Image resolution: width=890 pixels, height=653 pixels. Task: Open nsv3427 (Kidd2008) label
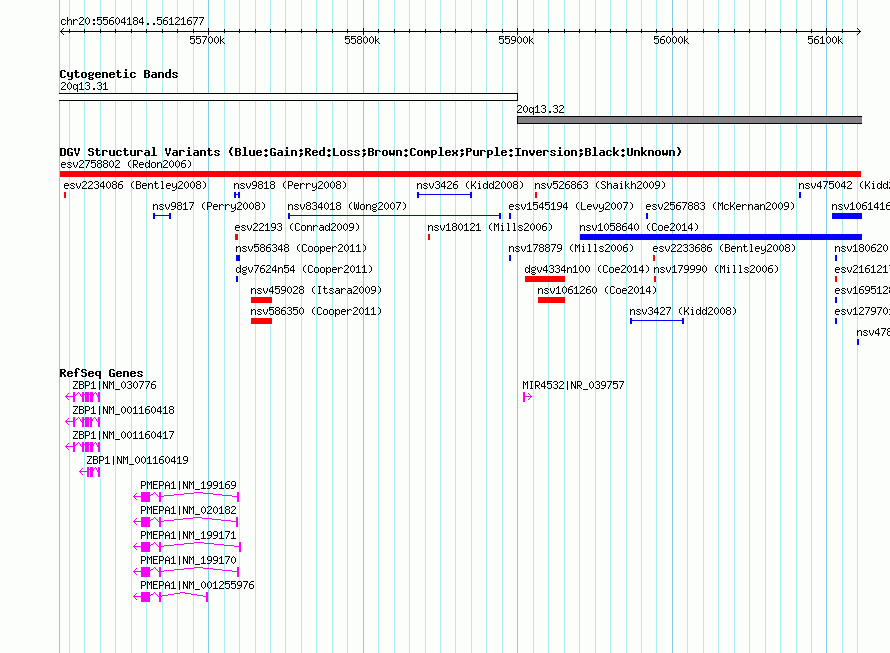(683, 311)
